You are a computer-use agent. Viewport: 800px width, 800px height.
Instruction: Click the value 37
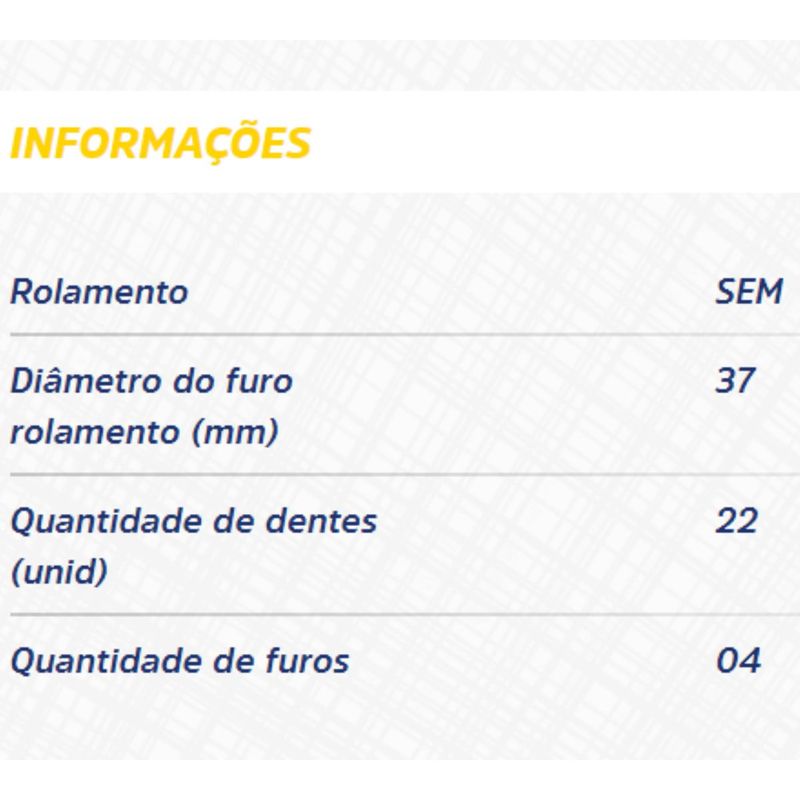pos(735,381)
